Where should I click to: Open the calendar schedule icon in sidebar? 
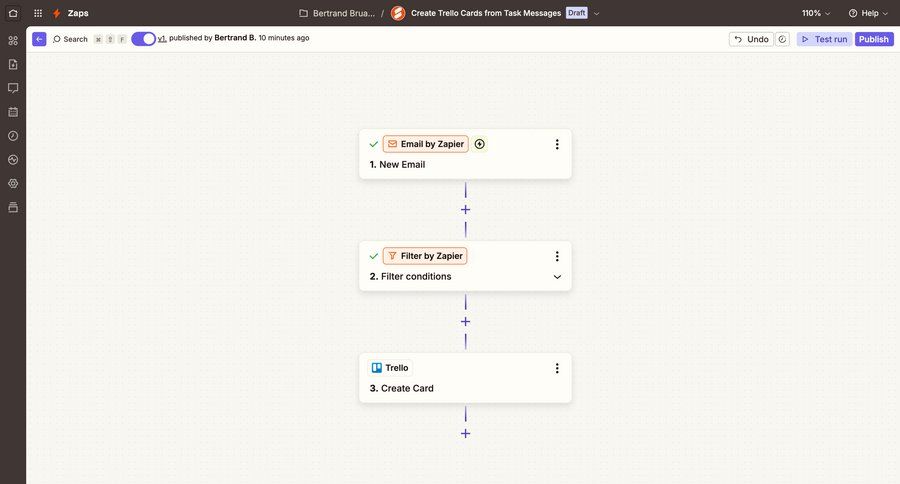(13, 112)
